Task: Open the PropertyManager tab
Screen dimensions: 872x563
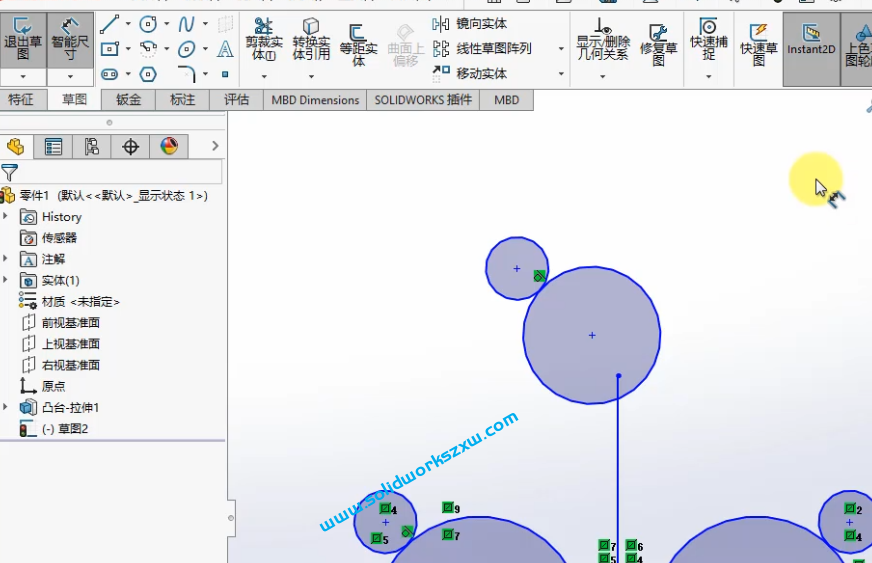Action: click(x=53, y=147)
